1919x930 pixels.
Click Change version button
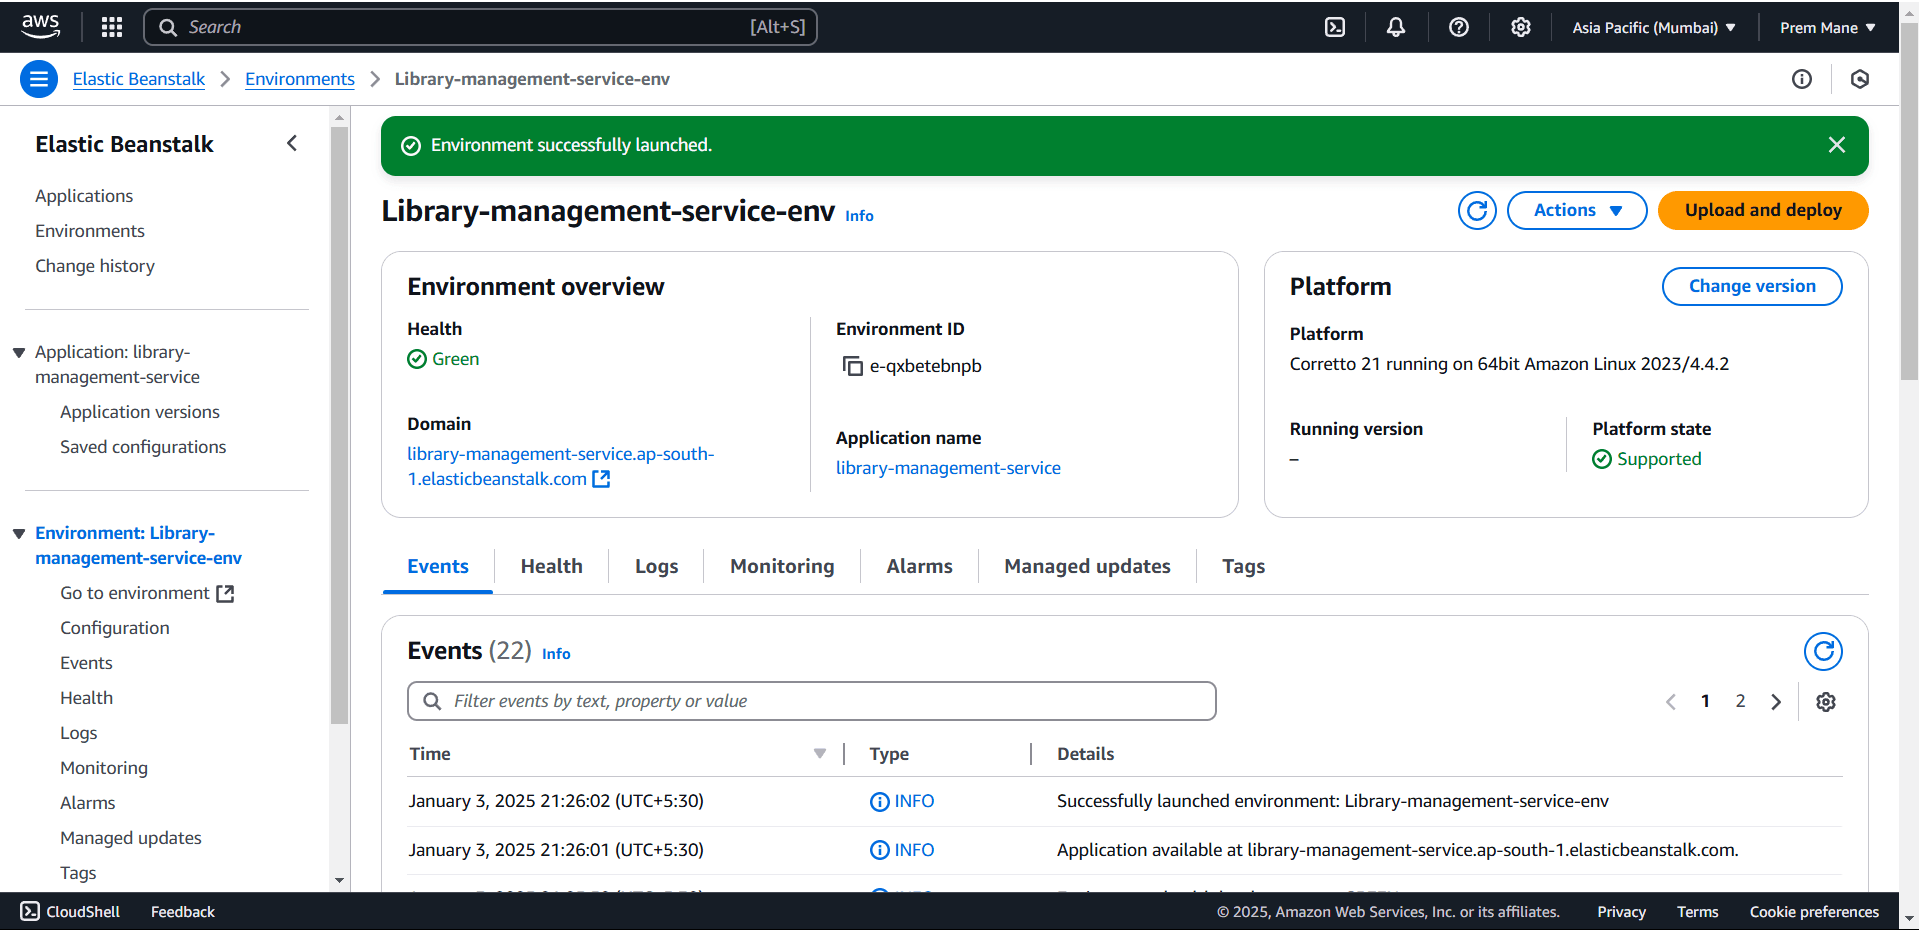tap(1752, 286)
